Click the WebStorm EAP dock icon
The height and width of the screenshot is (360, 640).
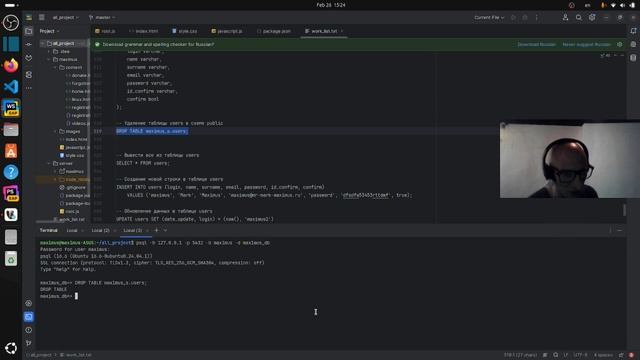tap(11, 108)
